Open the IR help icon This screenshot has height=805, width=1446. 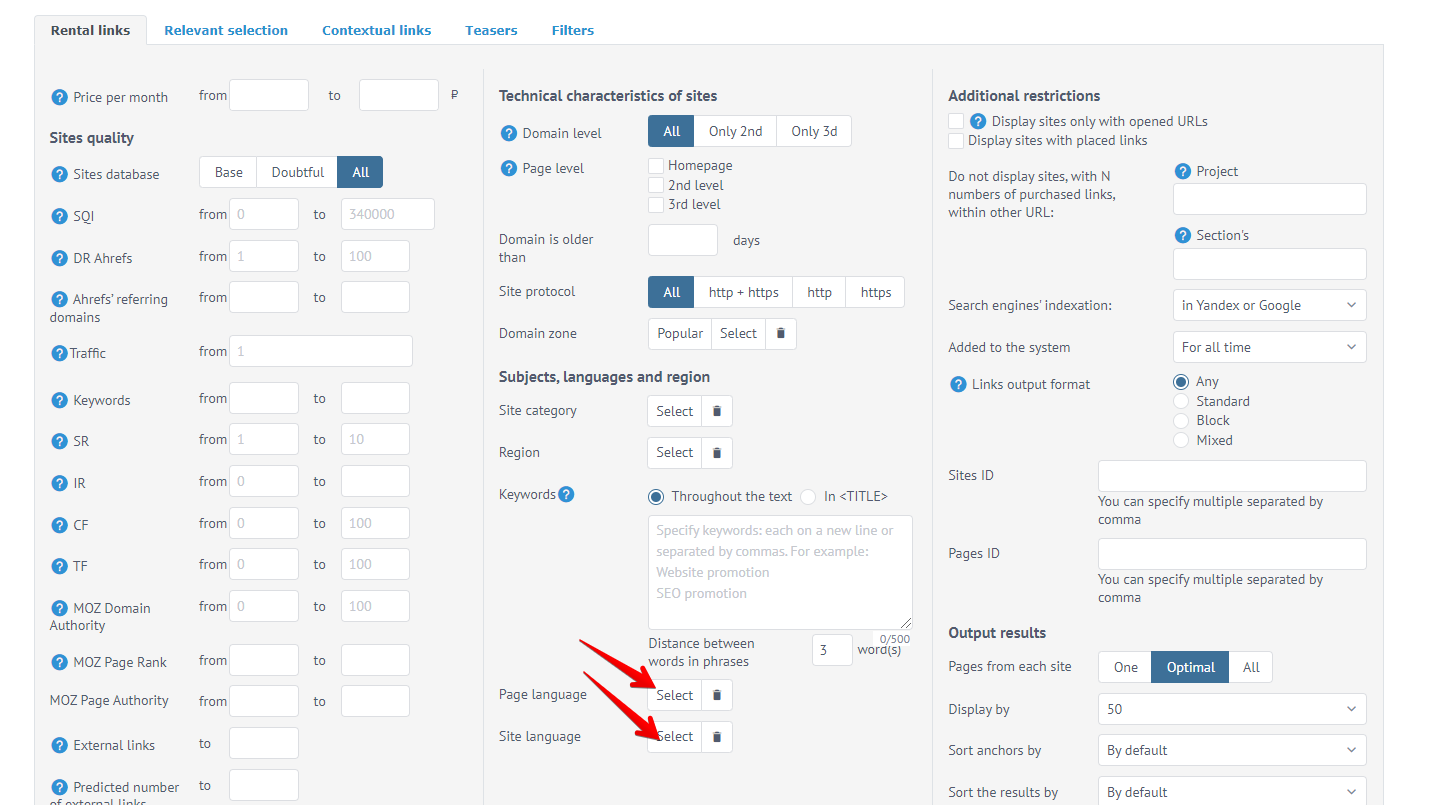pyautogui.click(x=59, y=483)
